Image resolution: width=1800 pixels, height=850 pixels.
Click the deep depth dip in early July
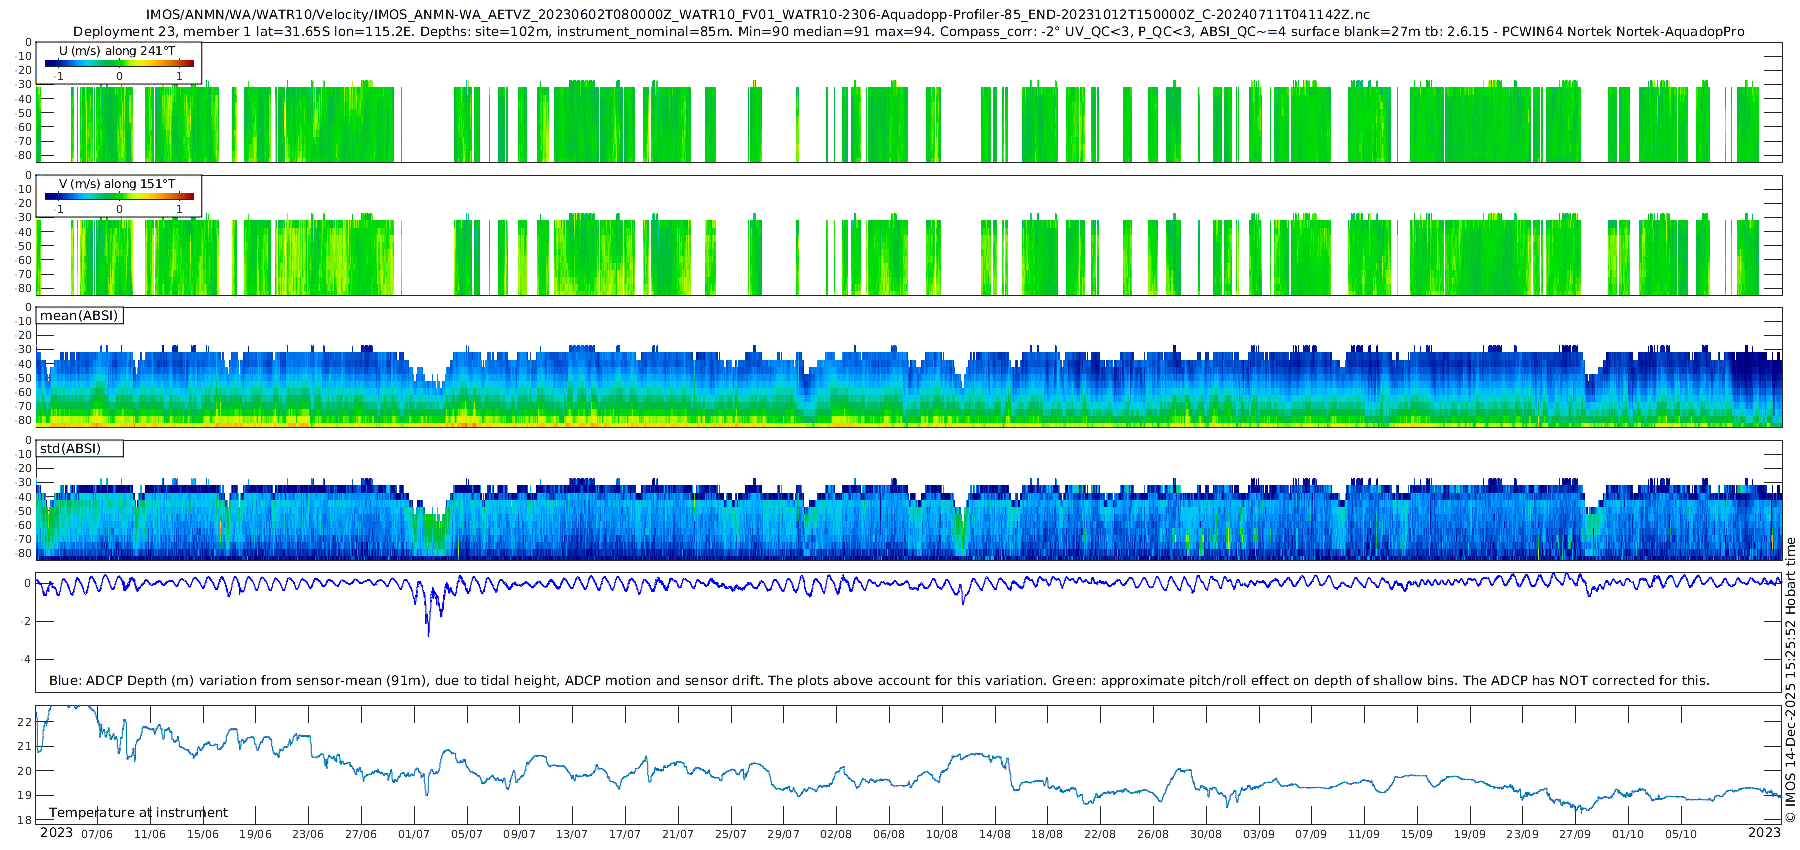click(x=428, y=628)
